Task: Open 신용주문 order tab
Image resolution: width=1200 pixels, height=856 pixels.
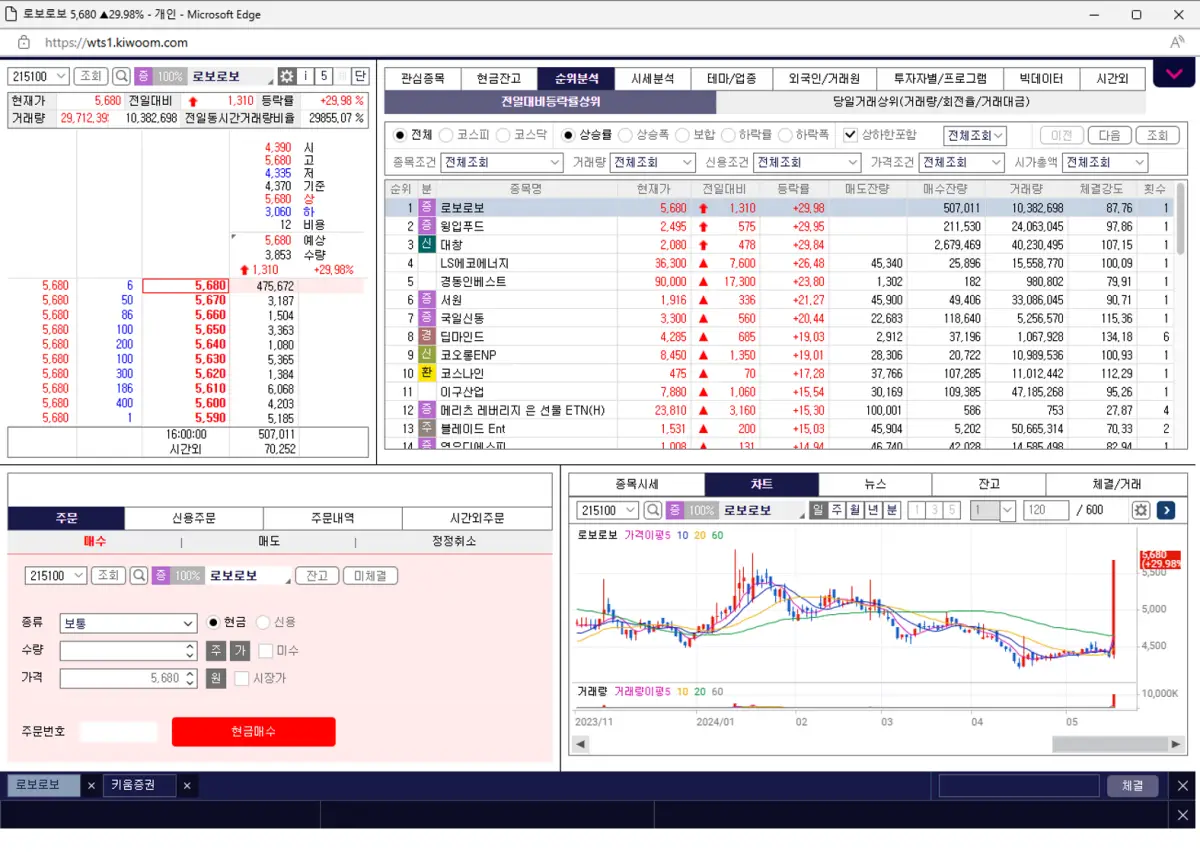Action: coord(194,518)
